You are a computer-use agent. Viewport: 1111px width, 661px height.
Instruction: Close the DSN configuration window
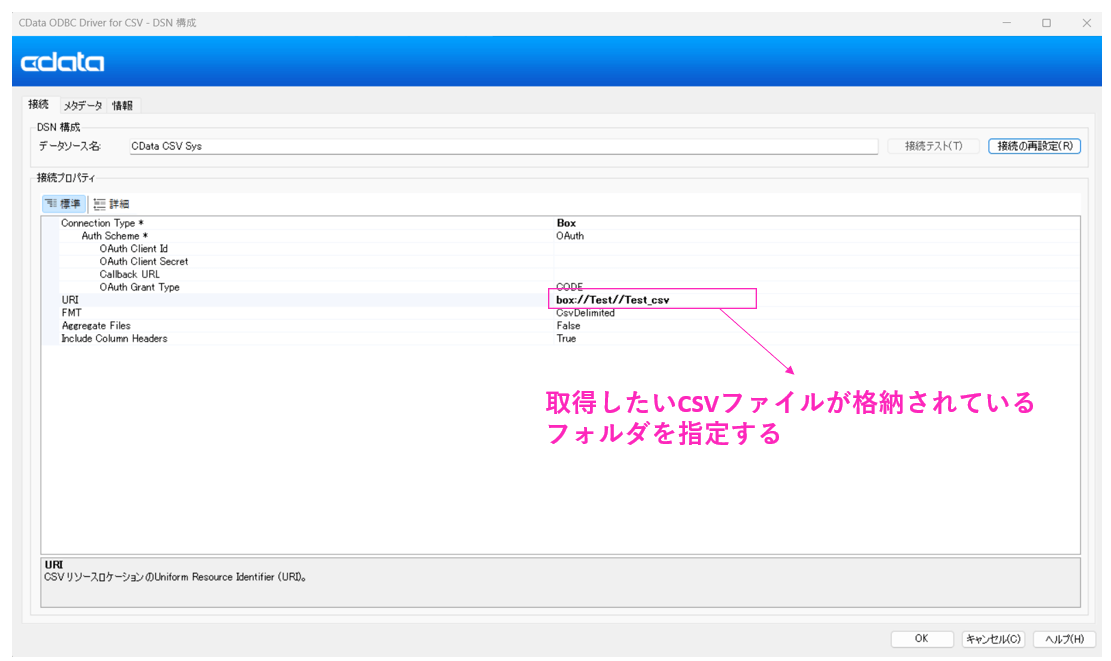tap(1086, 23)
